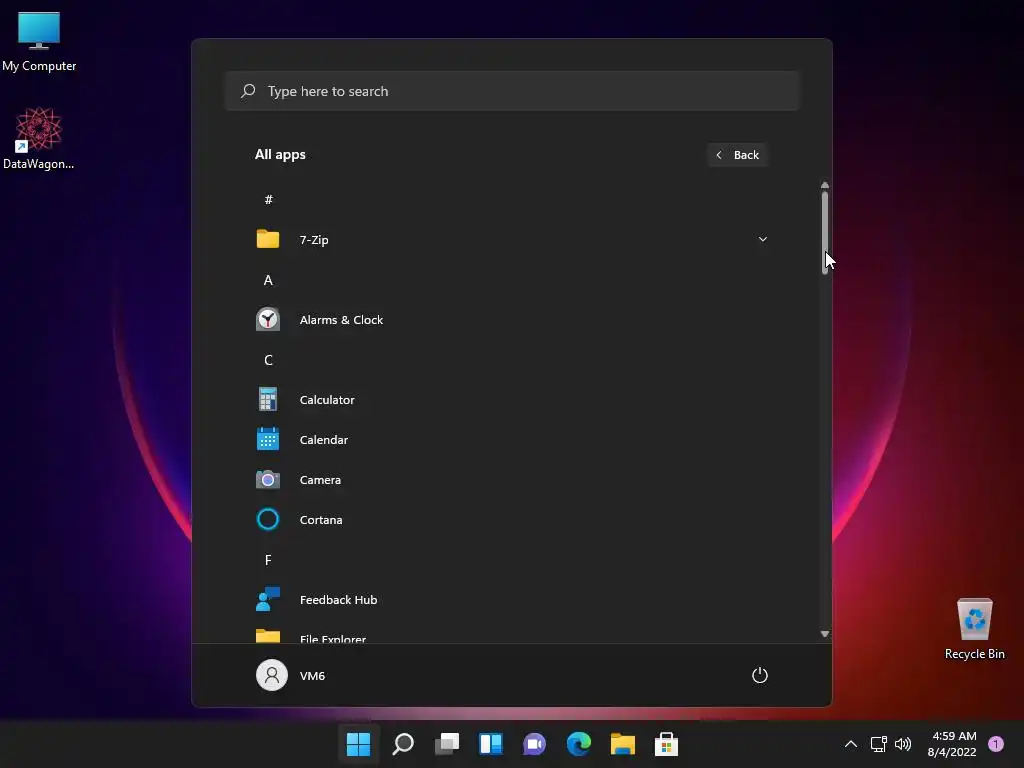1024x768 pixels.
Task: Open Microsoft Store from taskbar
Action: coord(666,744)
